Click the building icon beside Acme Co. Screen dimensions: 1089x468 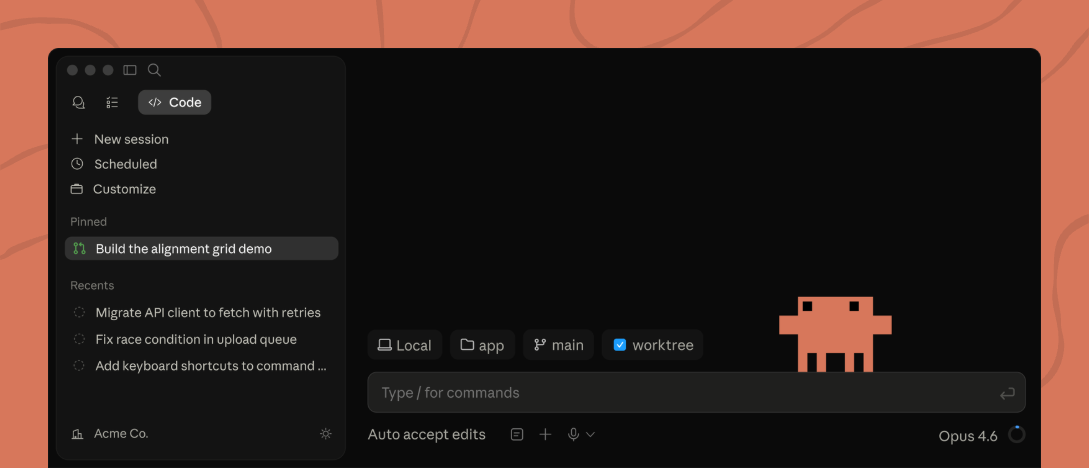point(77,435)
